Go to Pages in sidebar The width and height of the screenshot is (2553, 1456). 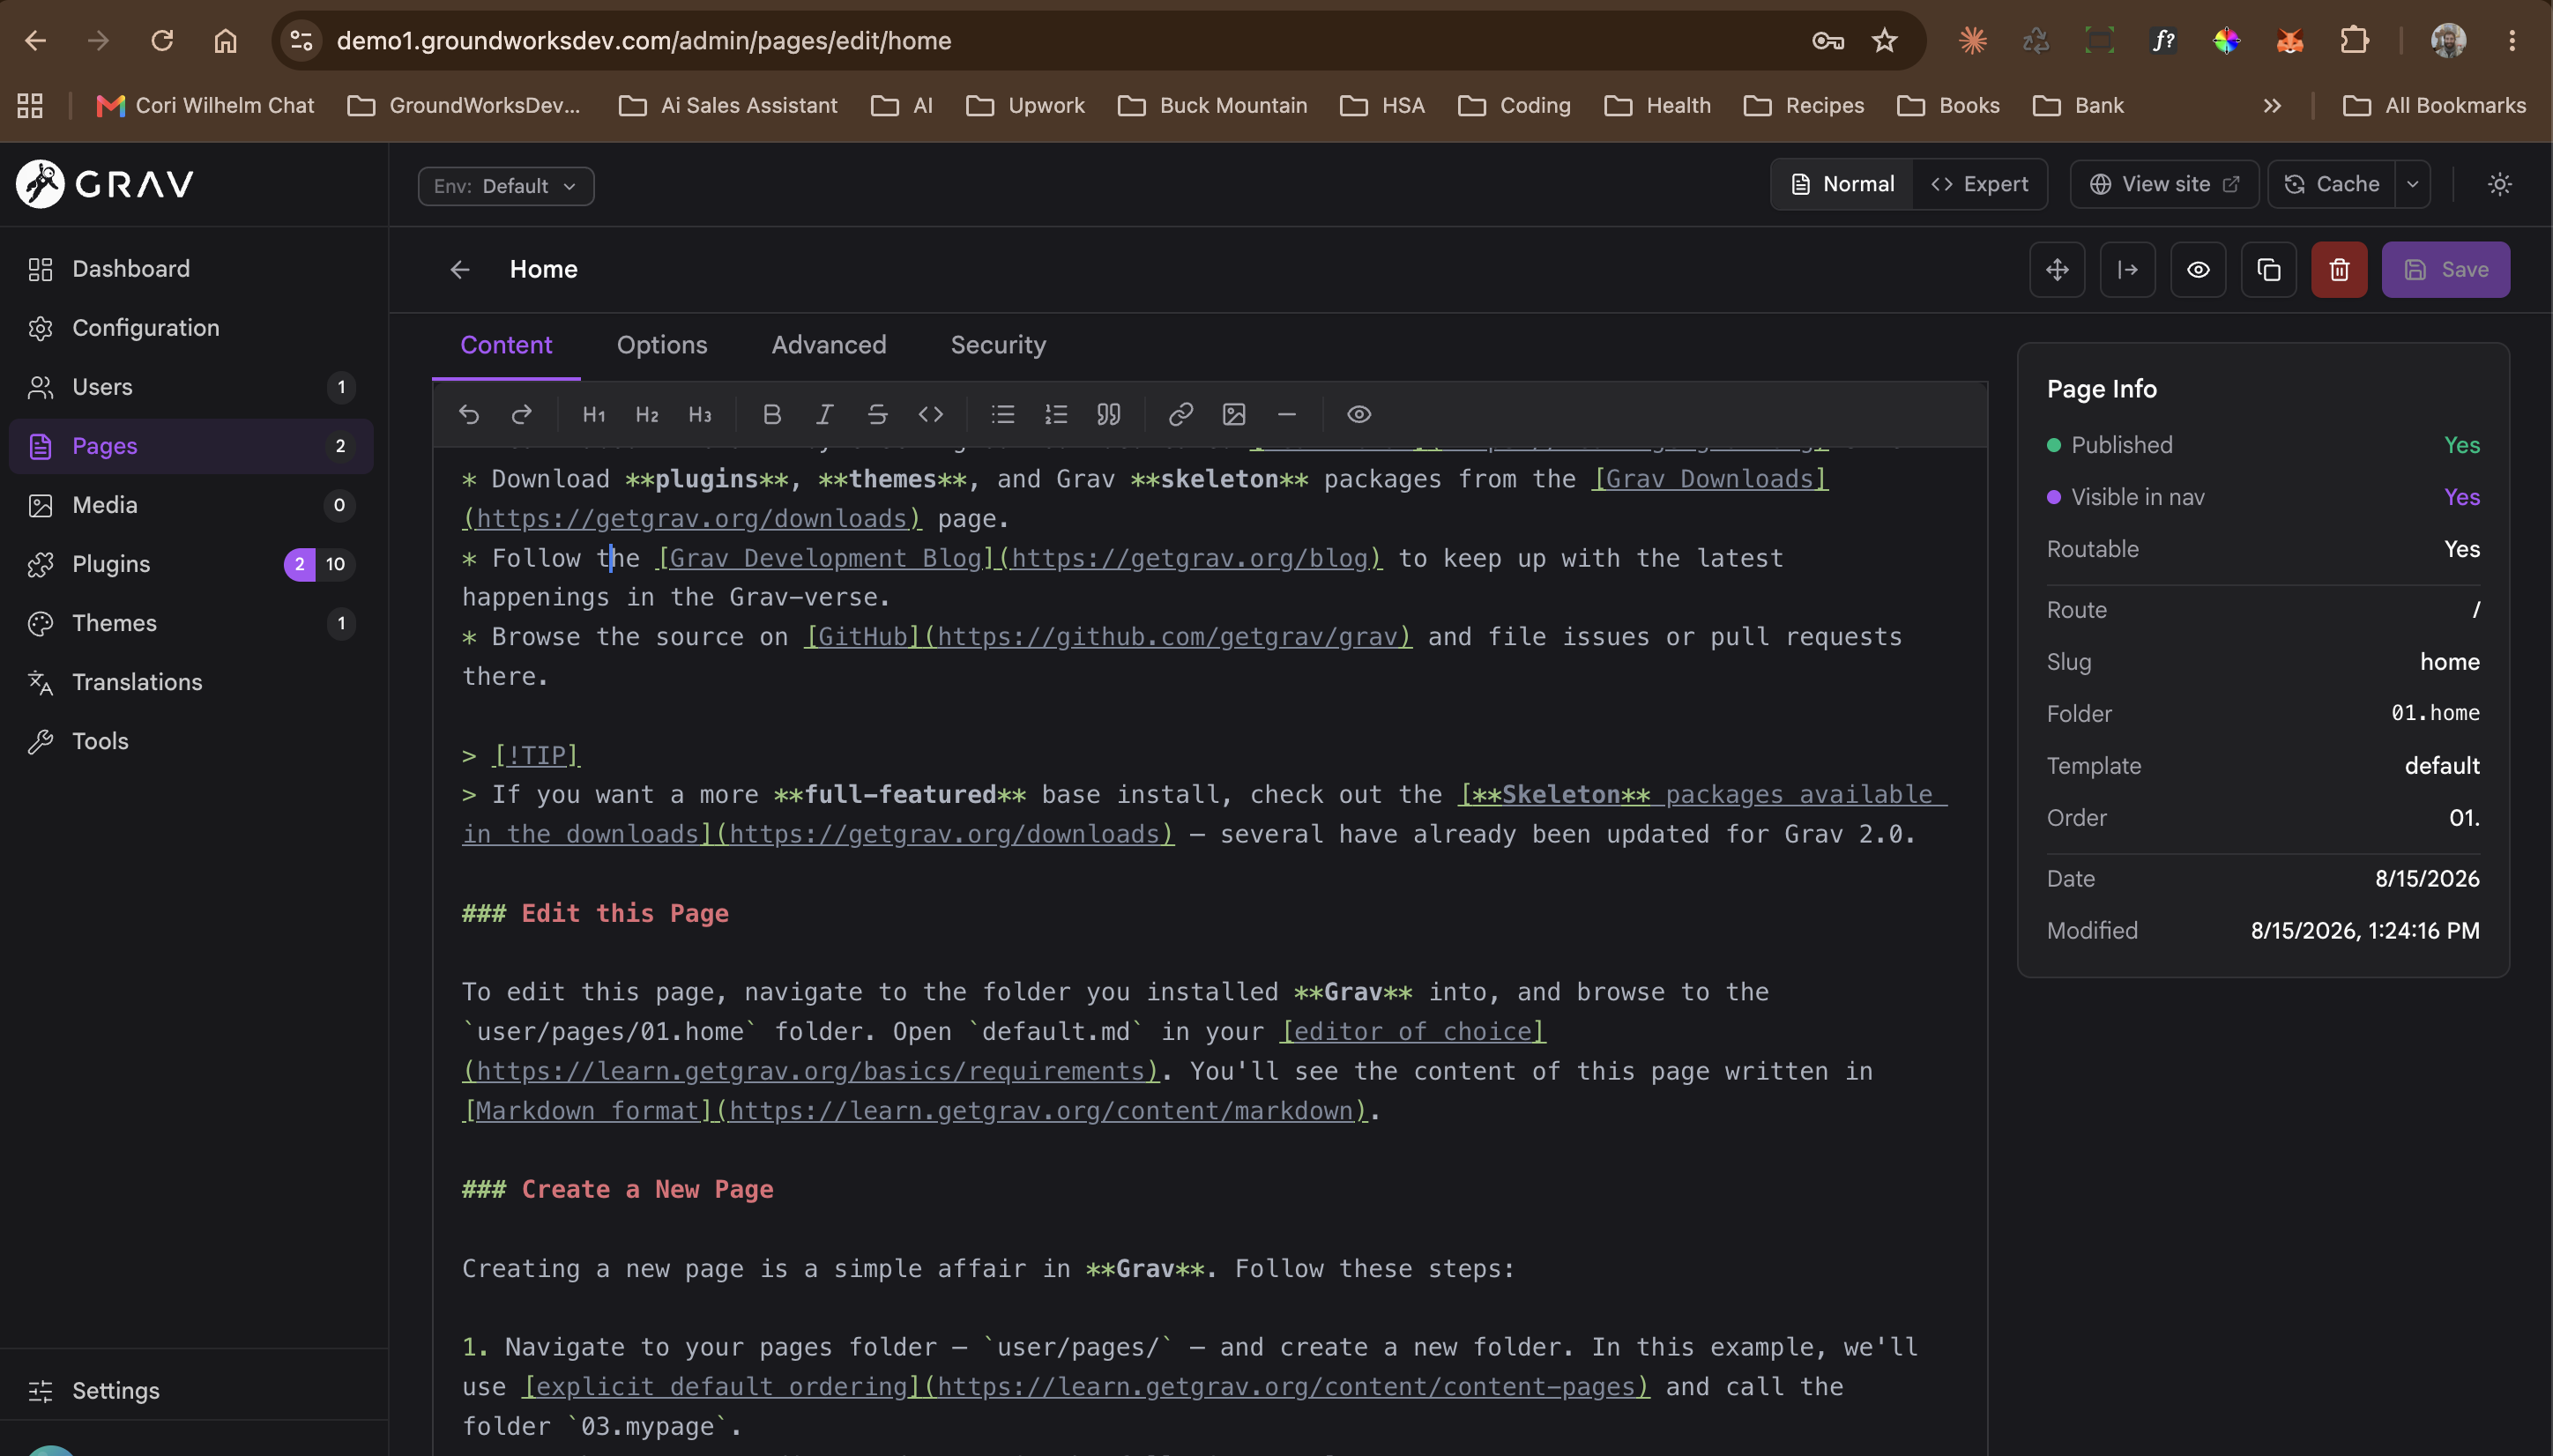click(x=191, y=446)
